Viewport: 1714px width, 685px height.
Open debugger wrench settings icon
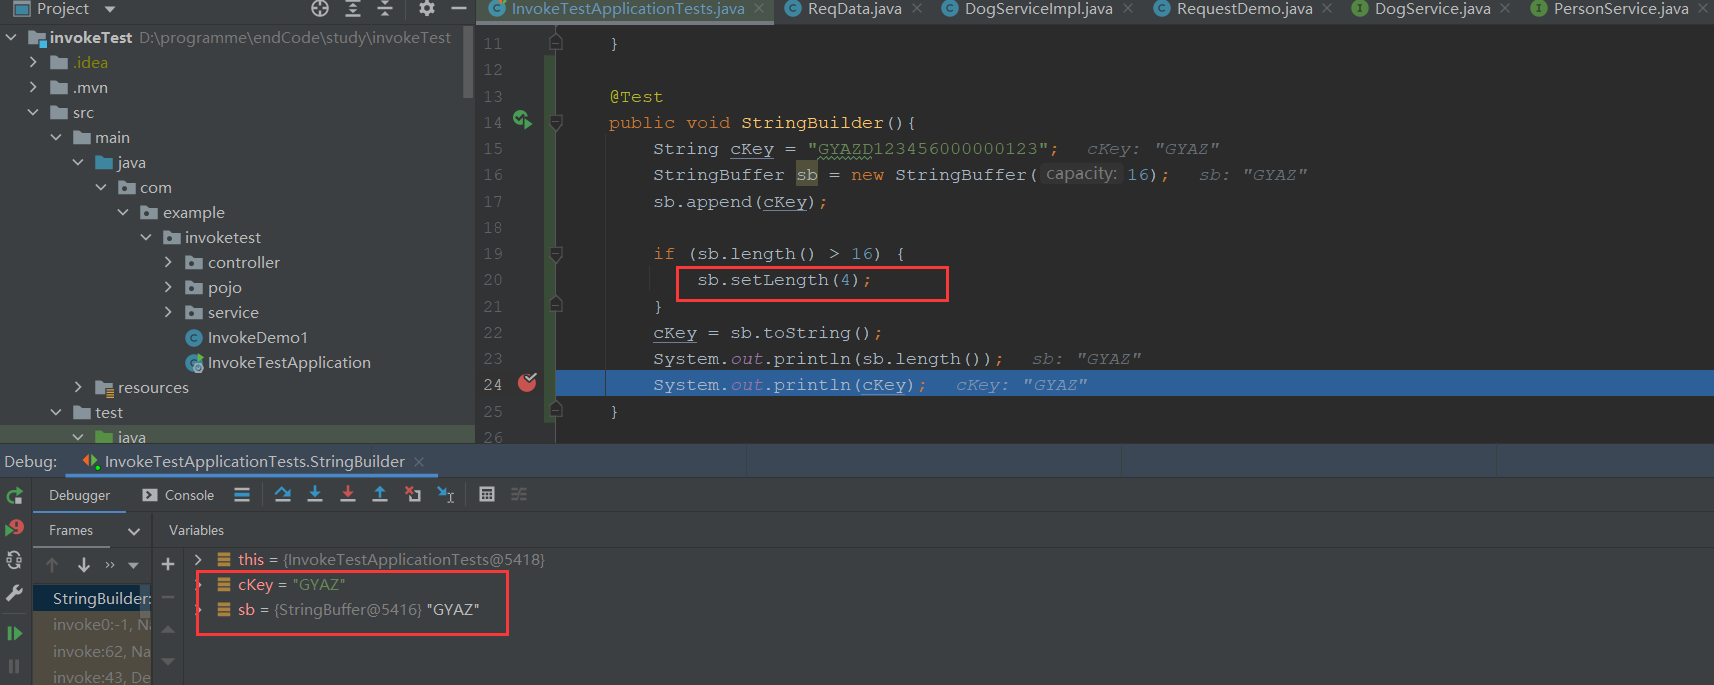(14, 593)
